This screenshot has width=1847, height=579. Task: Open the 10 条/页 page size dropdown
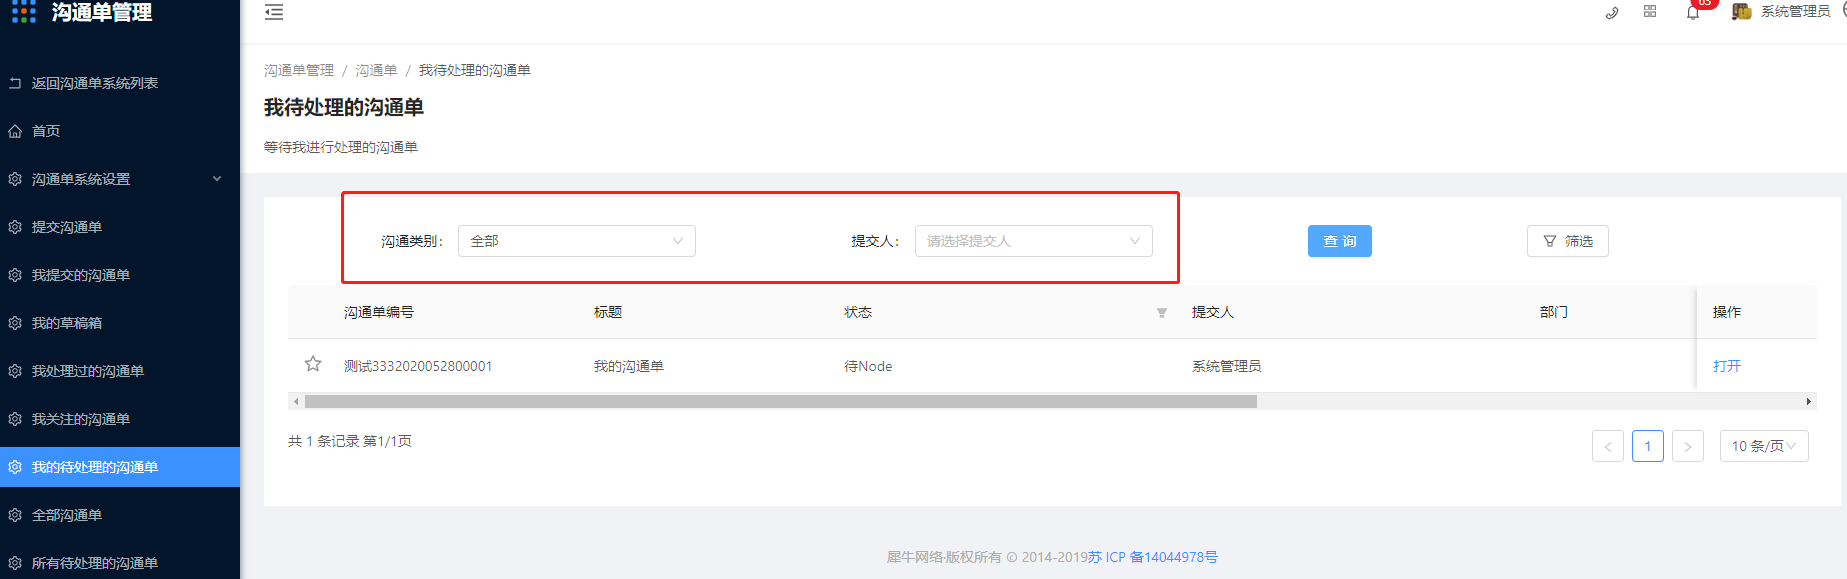(1764, 446)
